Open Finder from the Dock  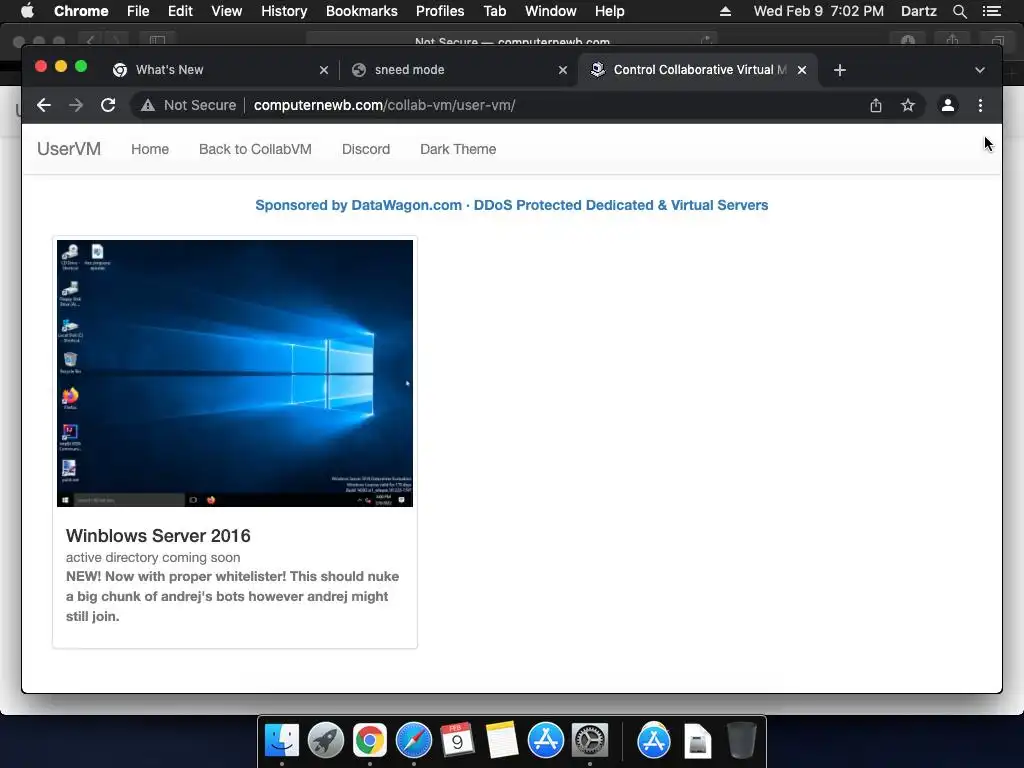pyautogui.click(x=281, y=741)
